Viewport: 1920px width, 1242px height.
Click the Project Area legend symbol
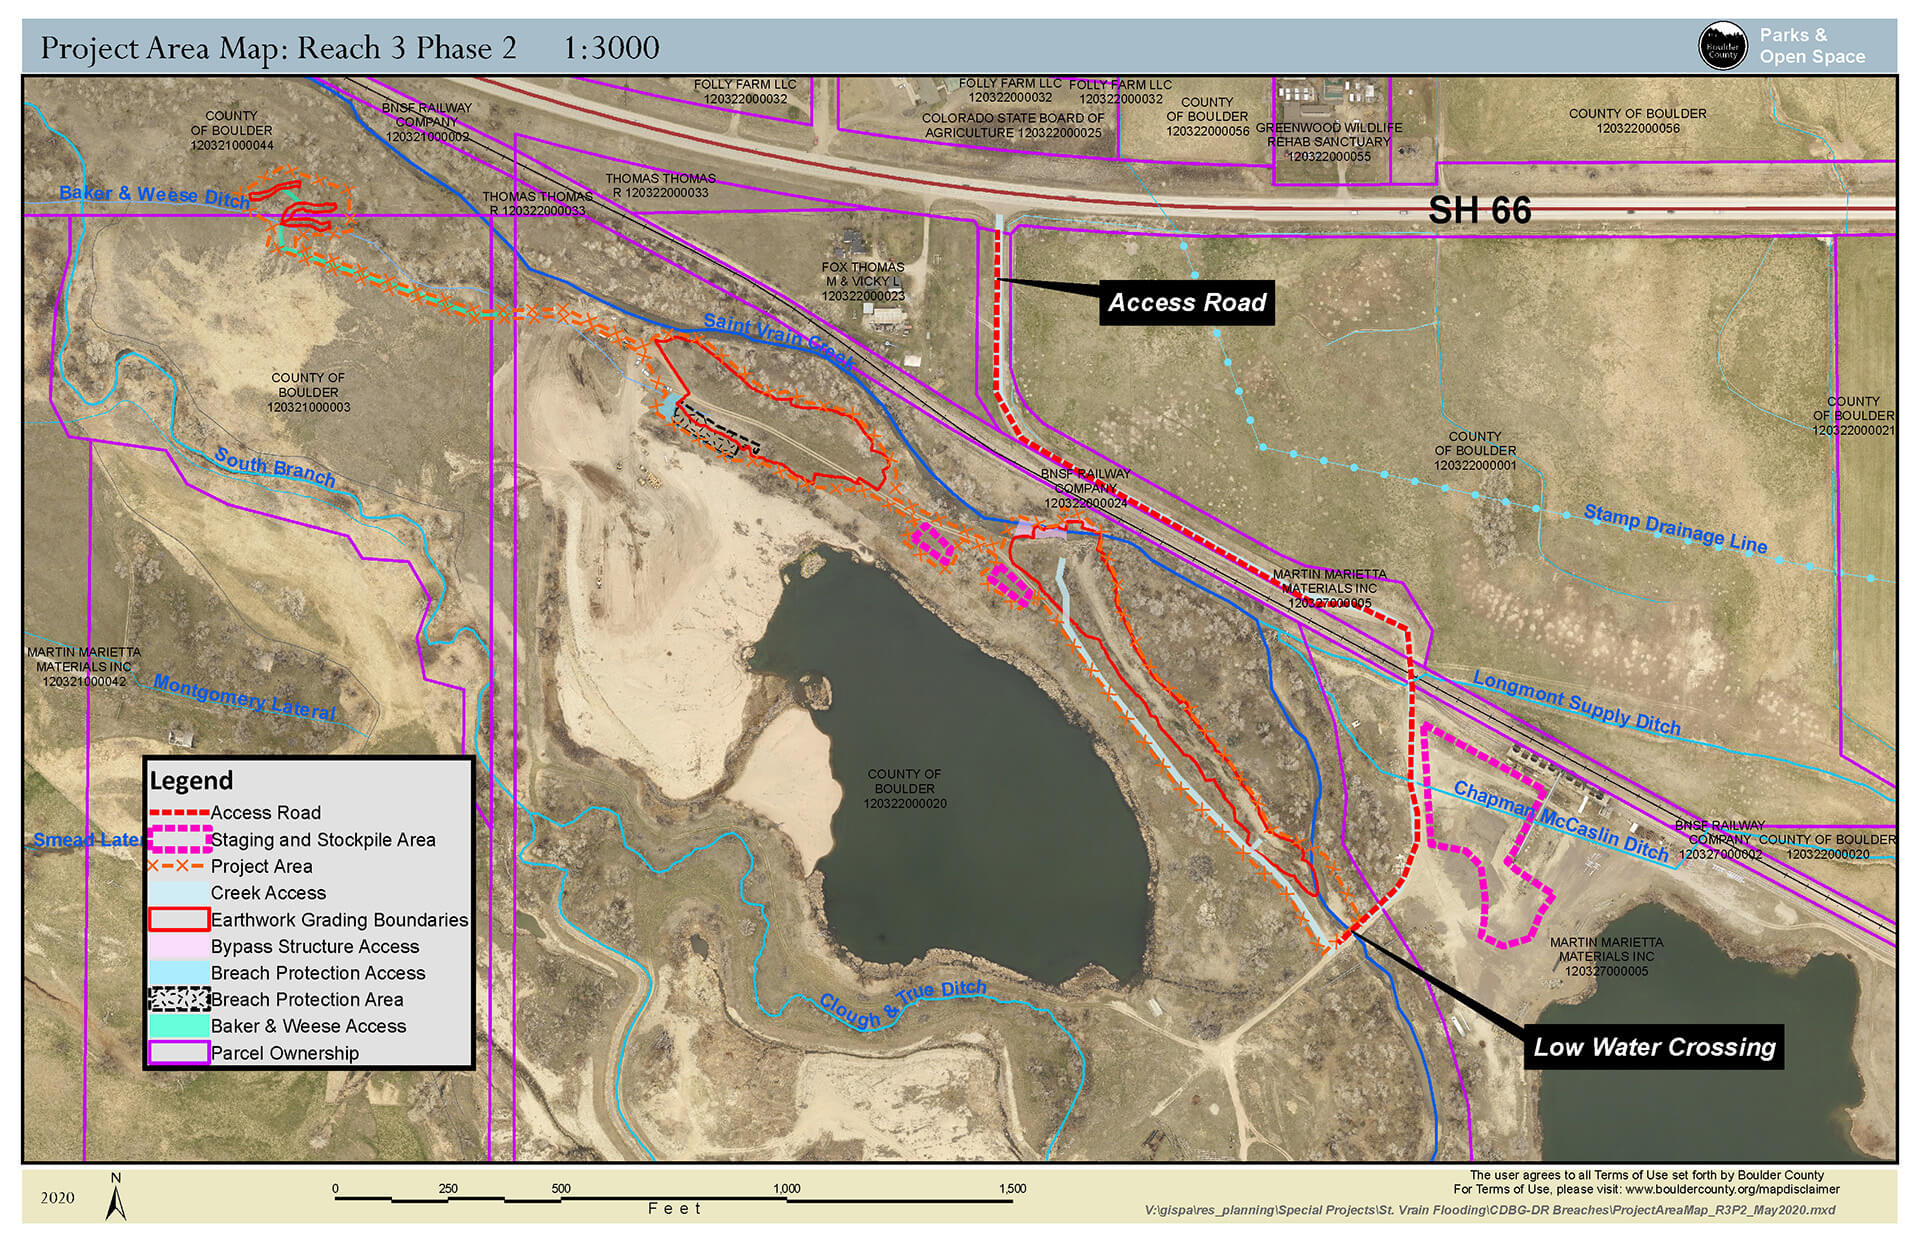click(x=176, y=866)
